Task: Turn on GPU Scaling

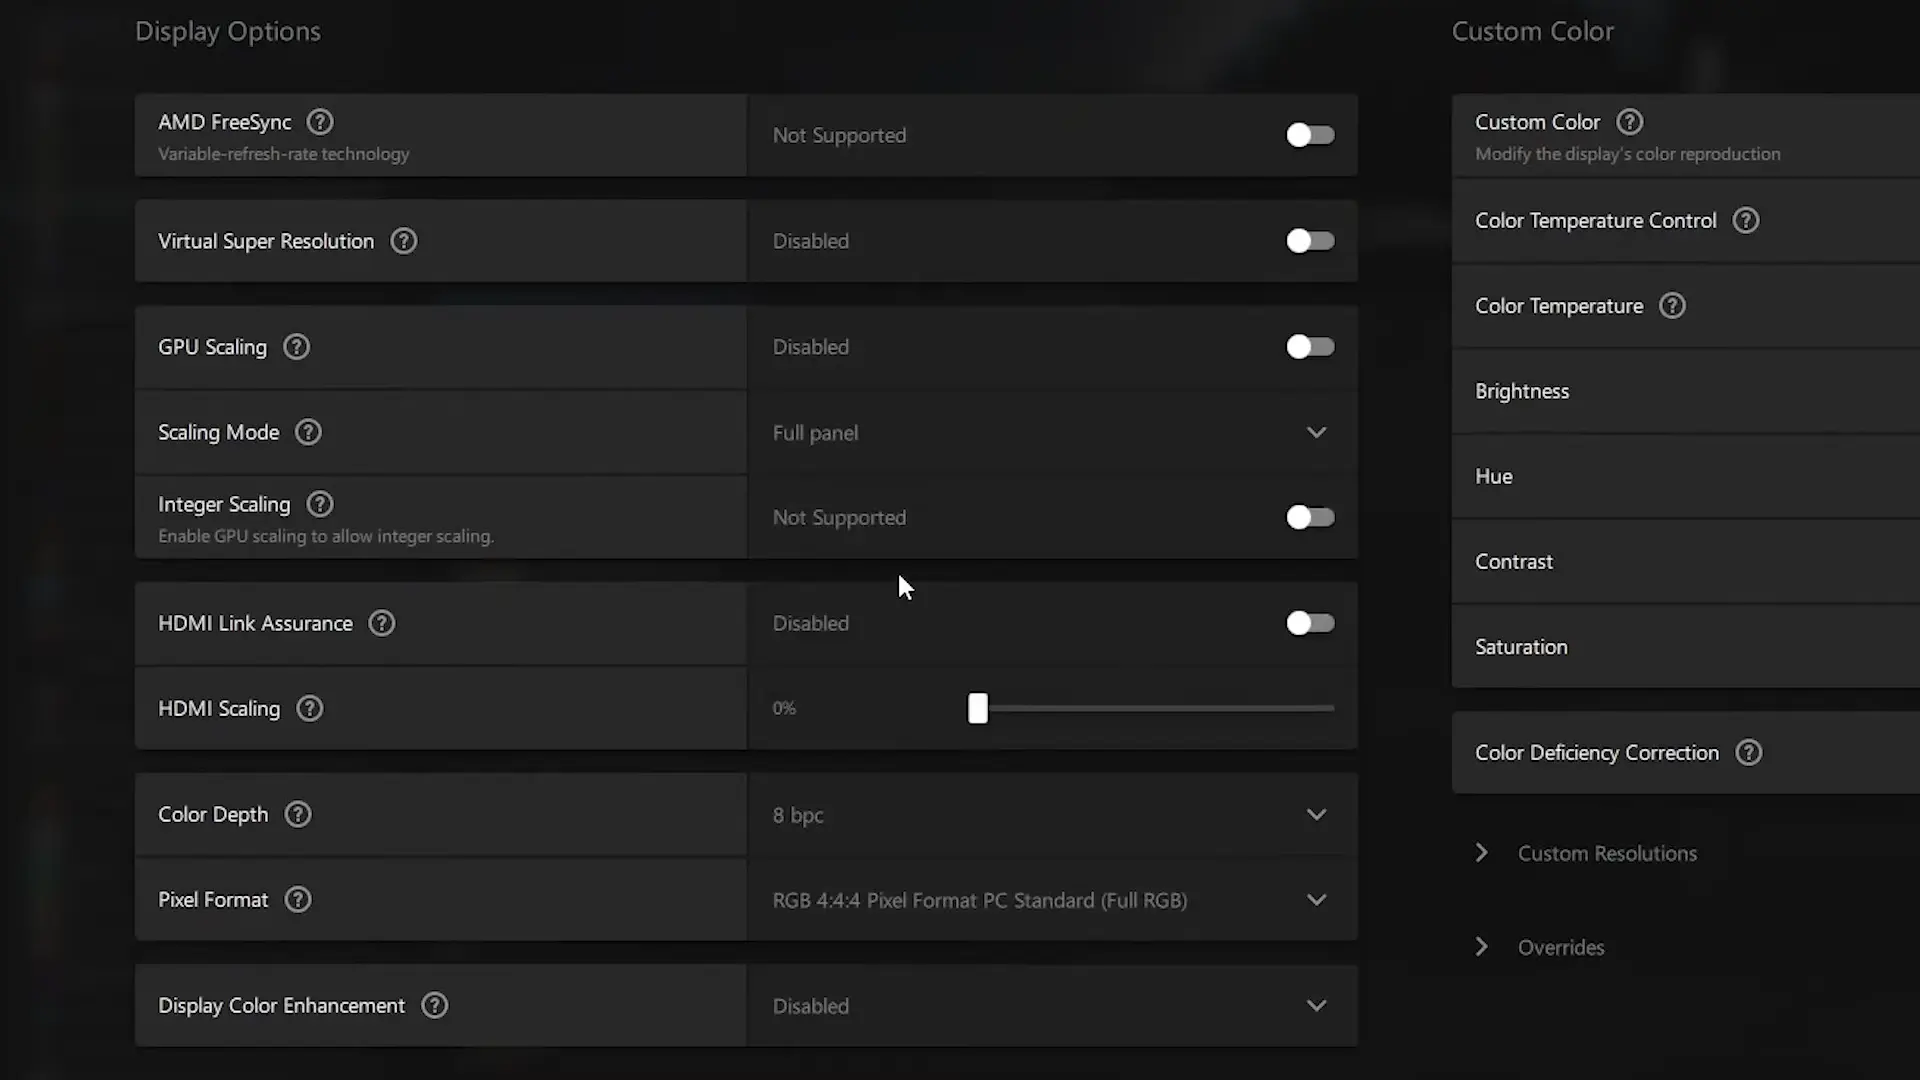Action: [1310, 347]
